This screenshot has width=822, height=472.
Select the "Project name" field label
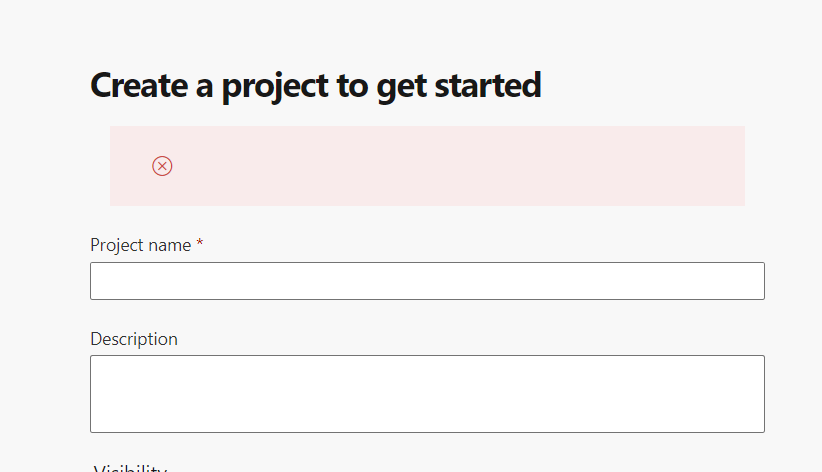tap(140, 245)
